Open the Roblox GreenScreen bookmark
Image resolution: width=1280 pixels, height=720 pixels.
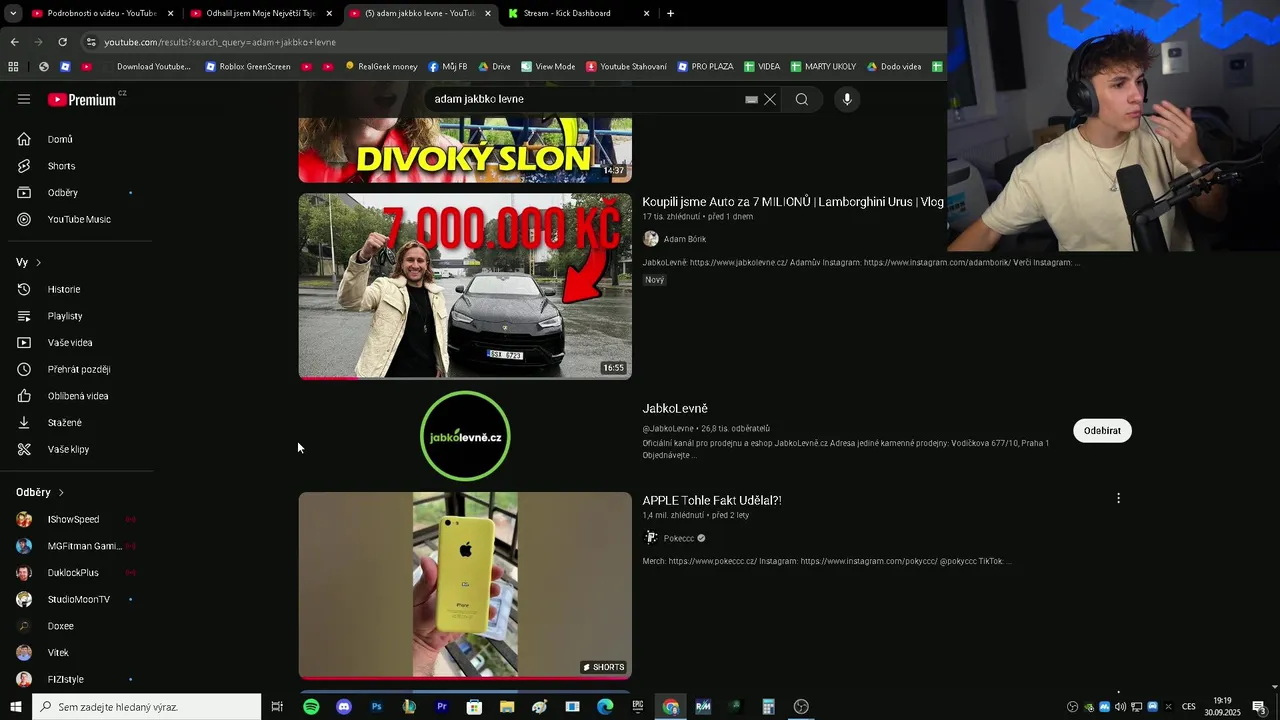248,66
